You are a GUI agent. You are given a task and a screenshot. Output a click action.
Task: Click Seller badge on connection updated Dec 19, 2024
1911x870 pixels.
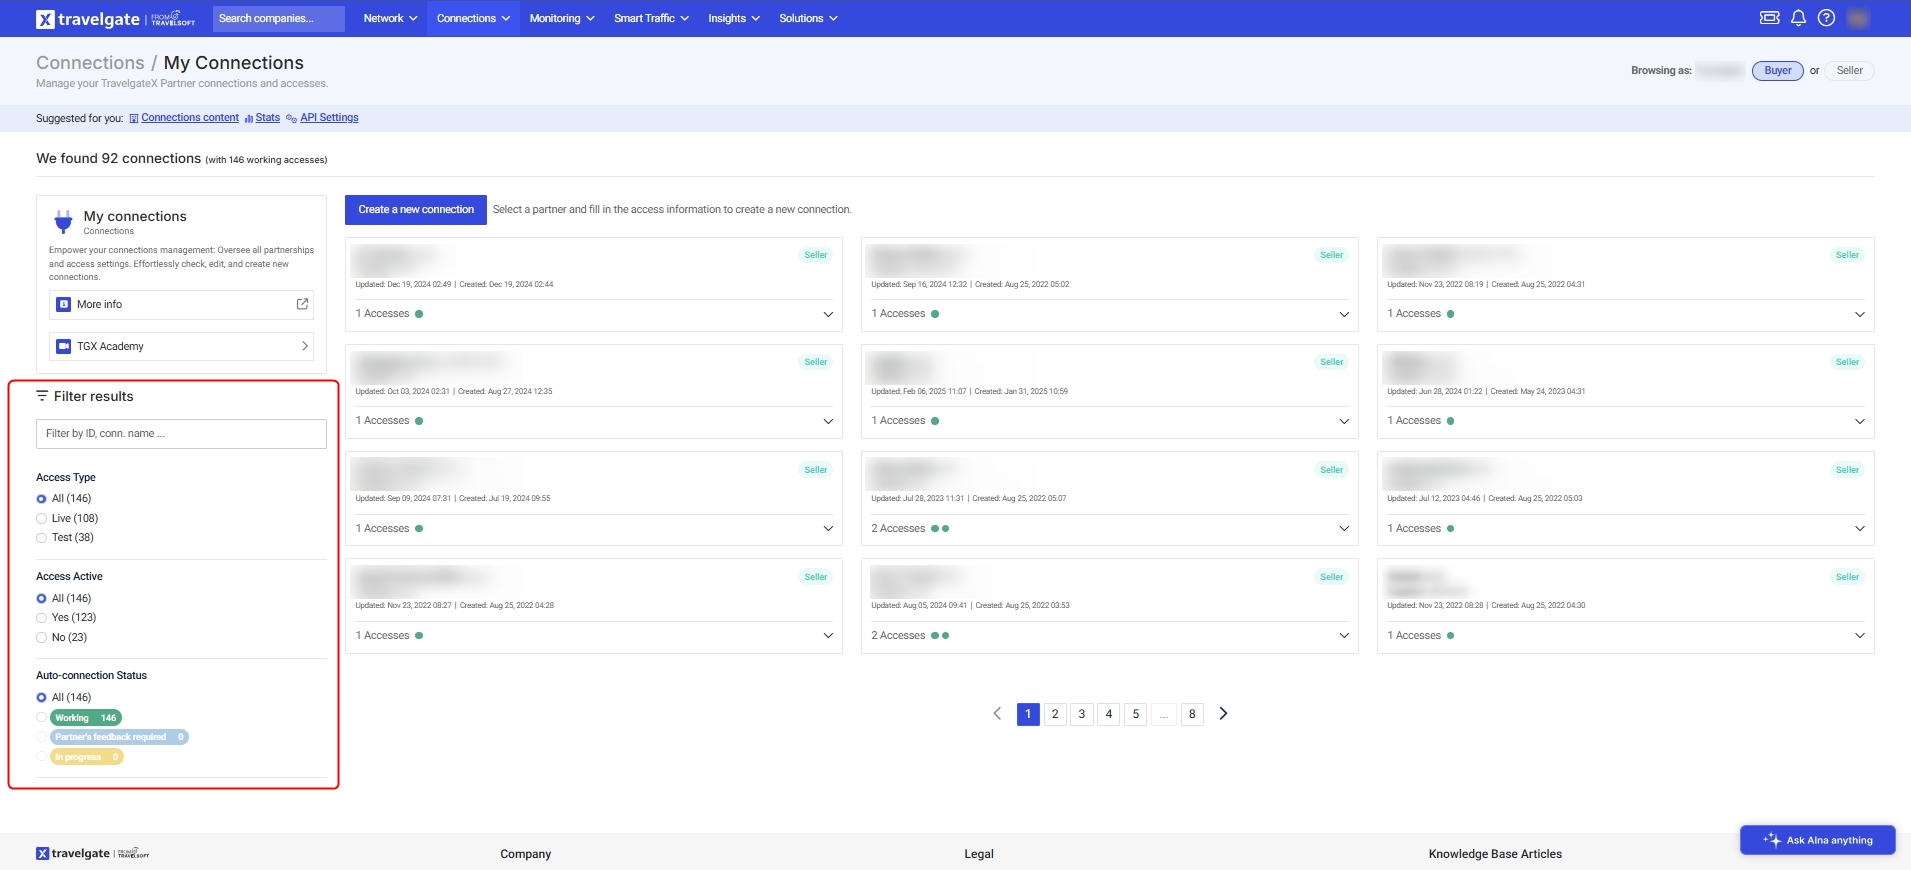(816, 255)
